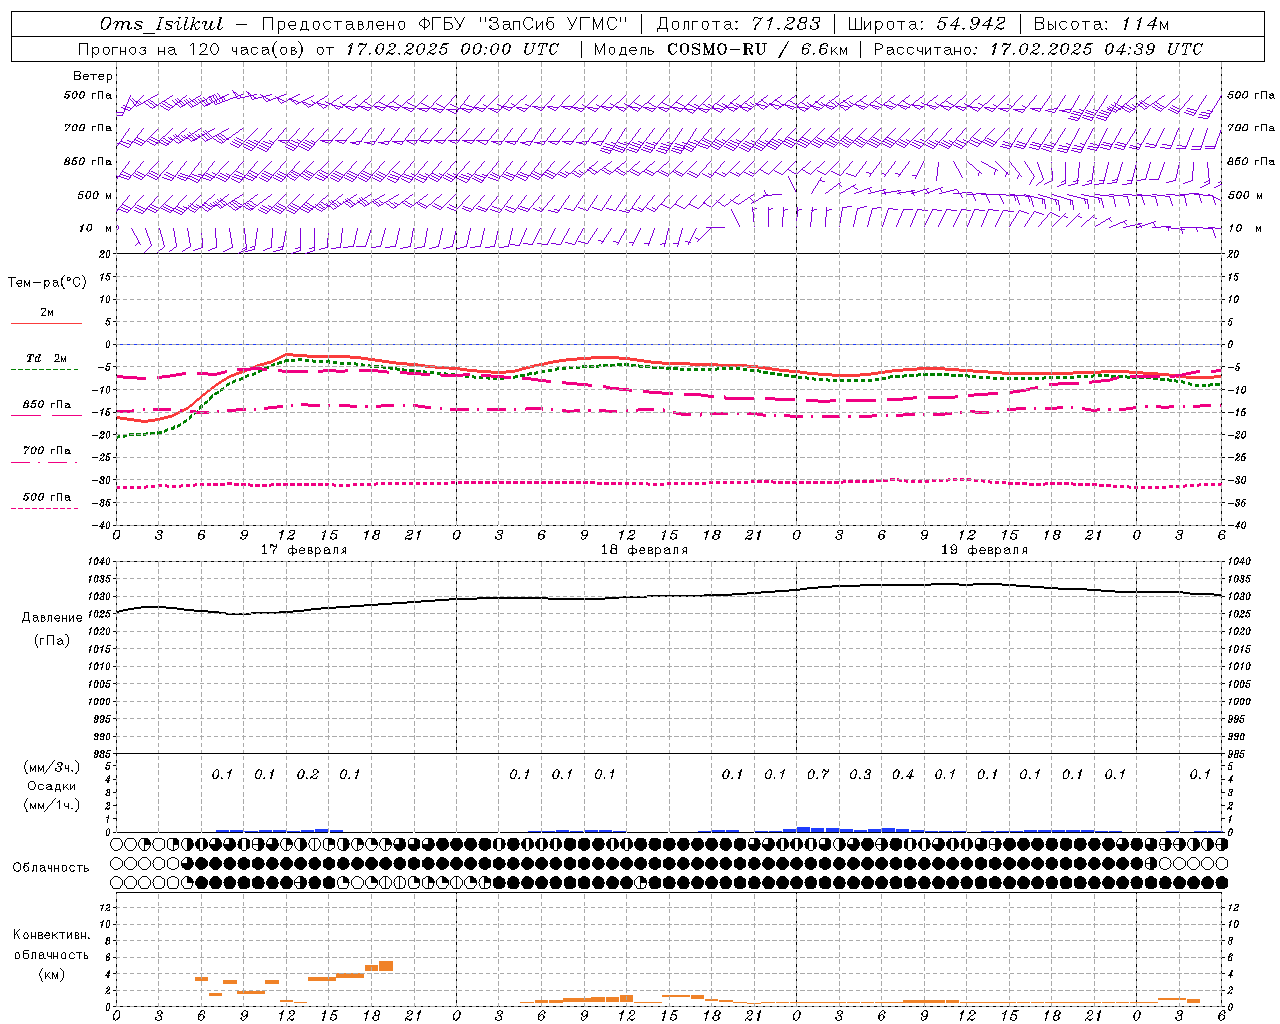Click the (мм/1ч.) precipitation unit label
The width and height of the screenshot is (1280, 1024).
click(52, 806)
